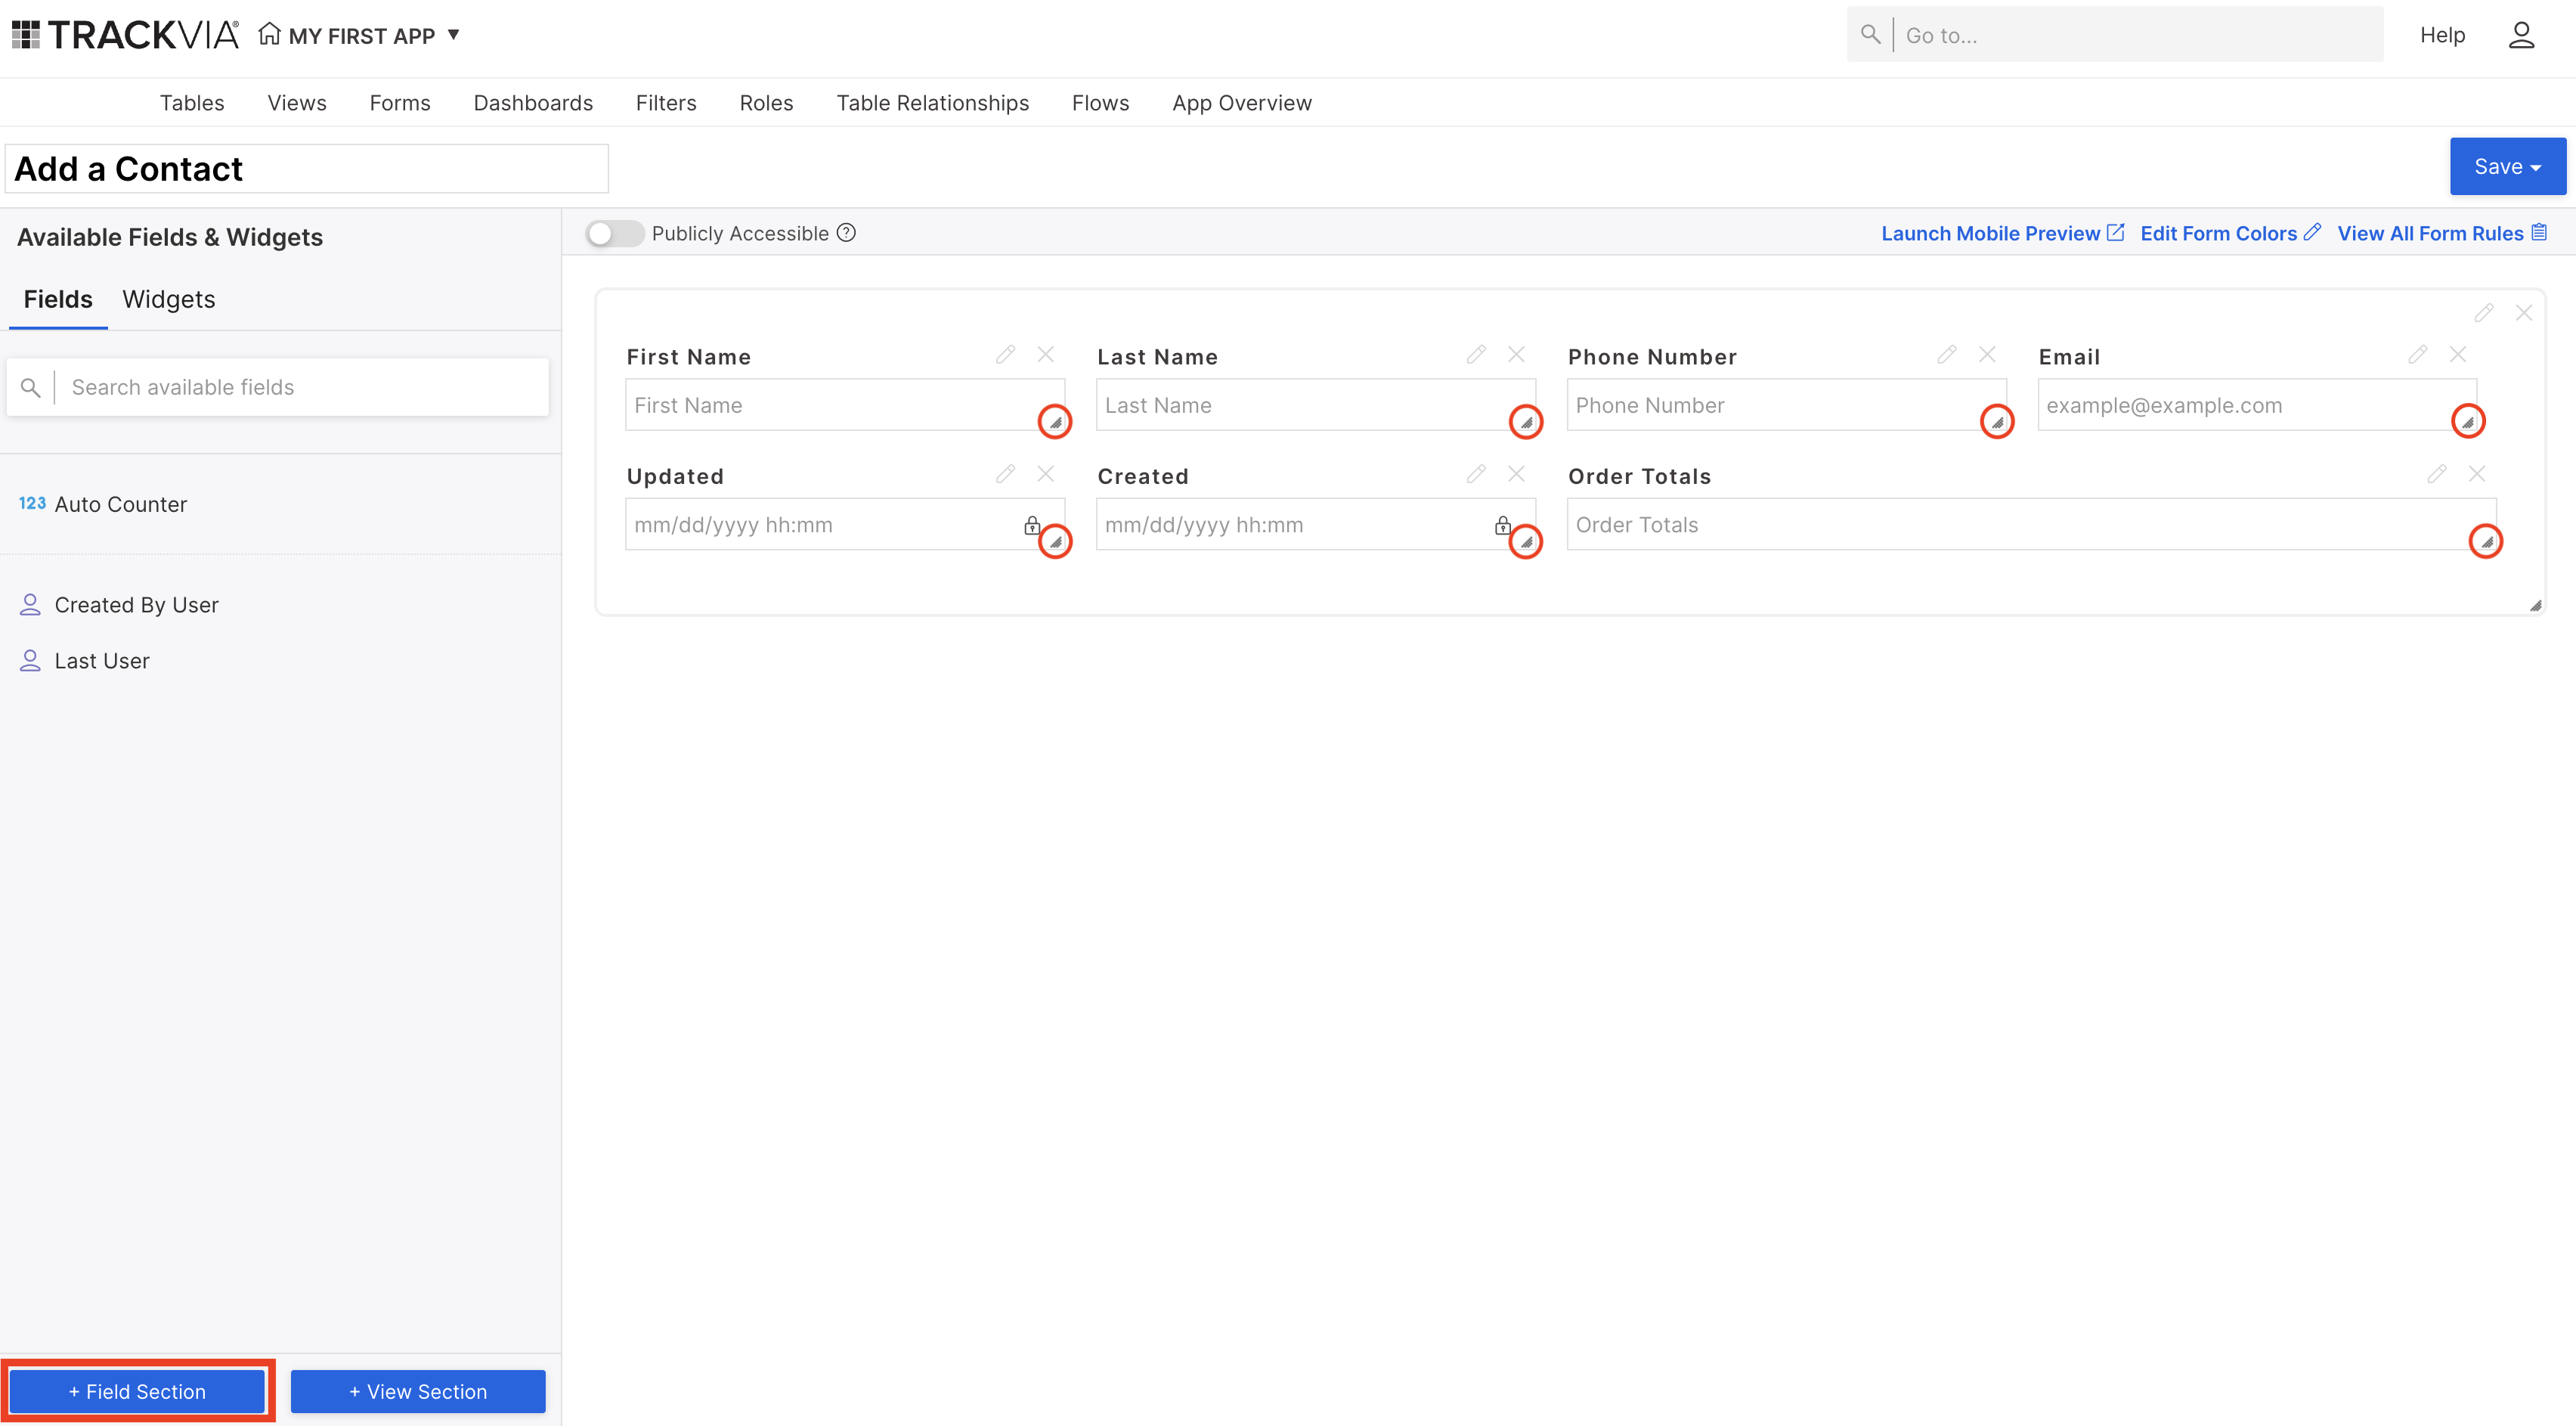Open the Dashboards menu
The height and width of the screenshot is (1426, 2576).
click(x=533, y=103)
